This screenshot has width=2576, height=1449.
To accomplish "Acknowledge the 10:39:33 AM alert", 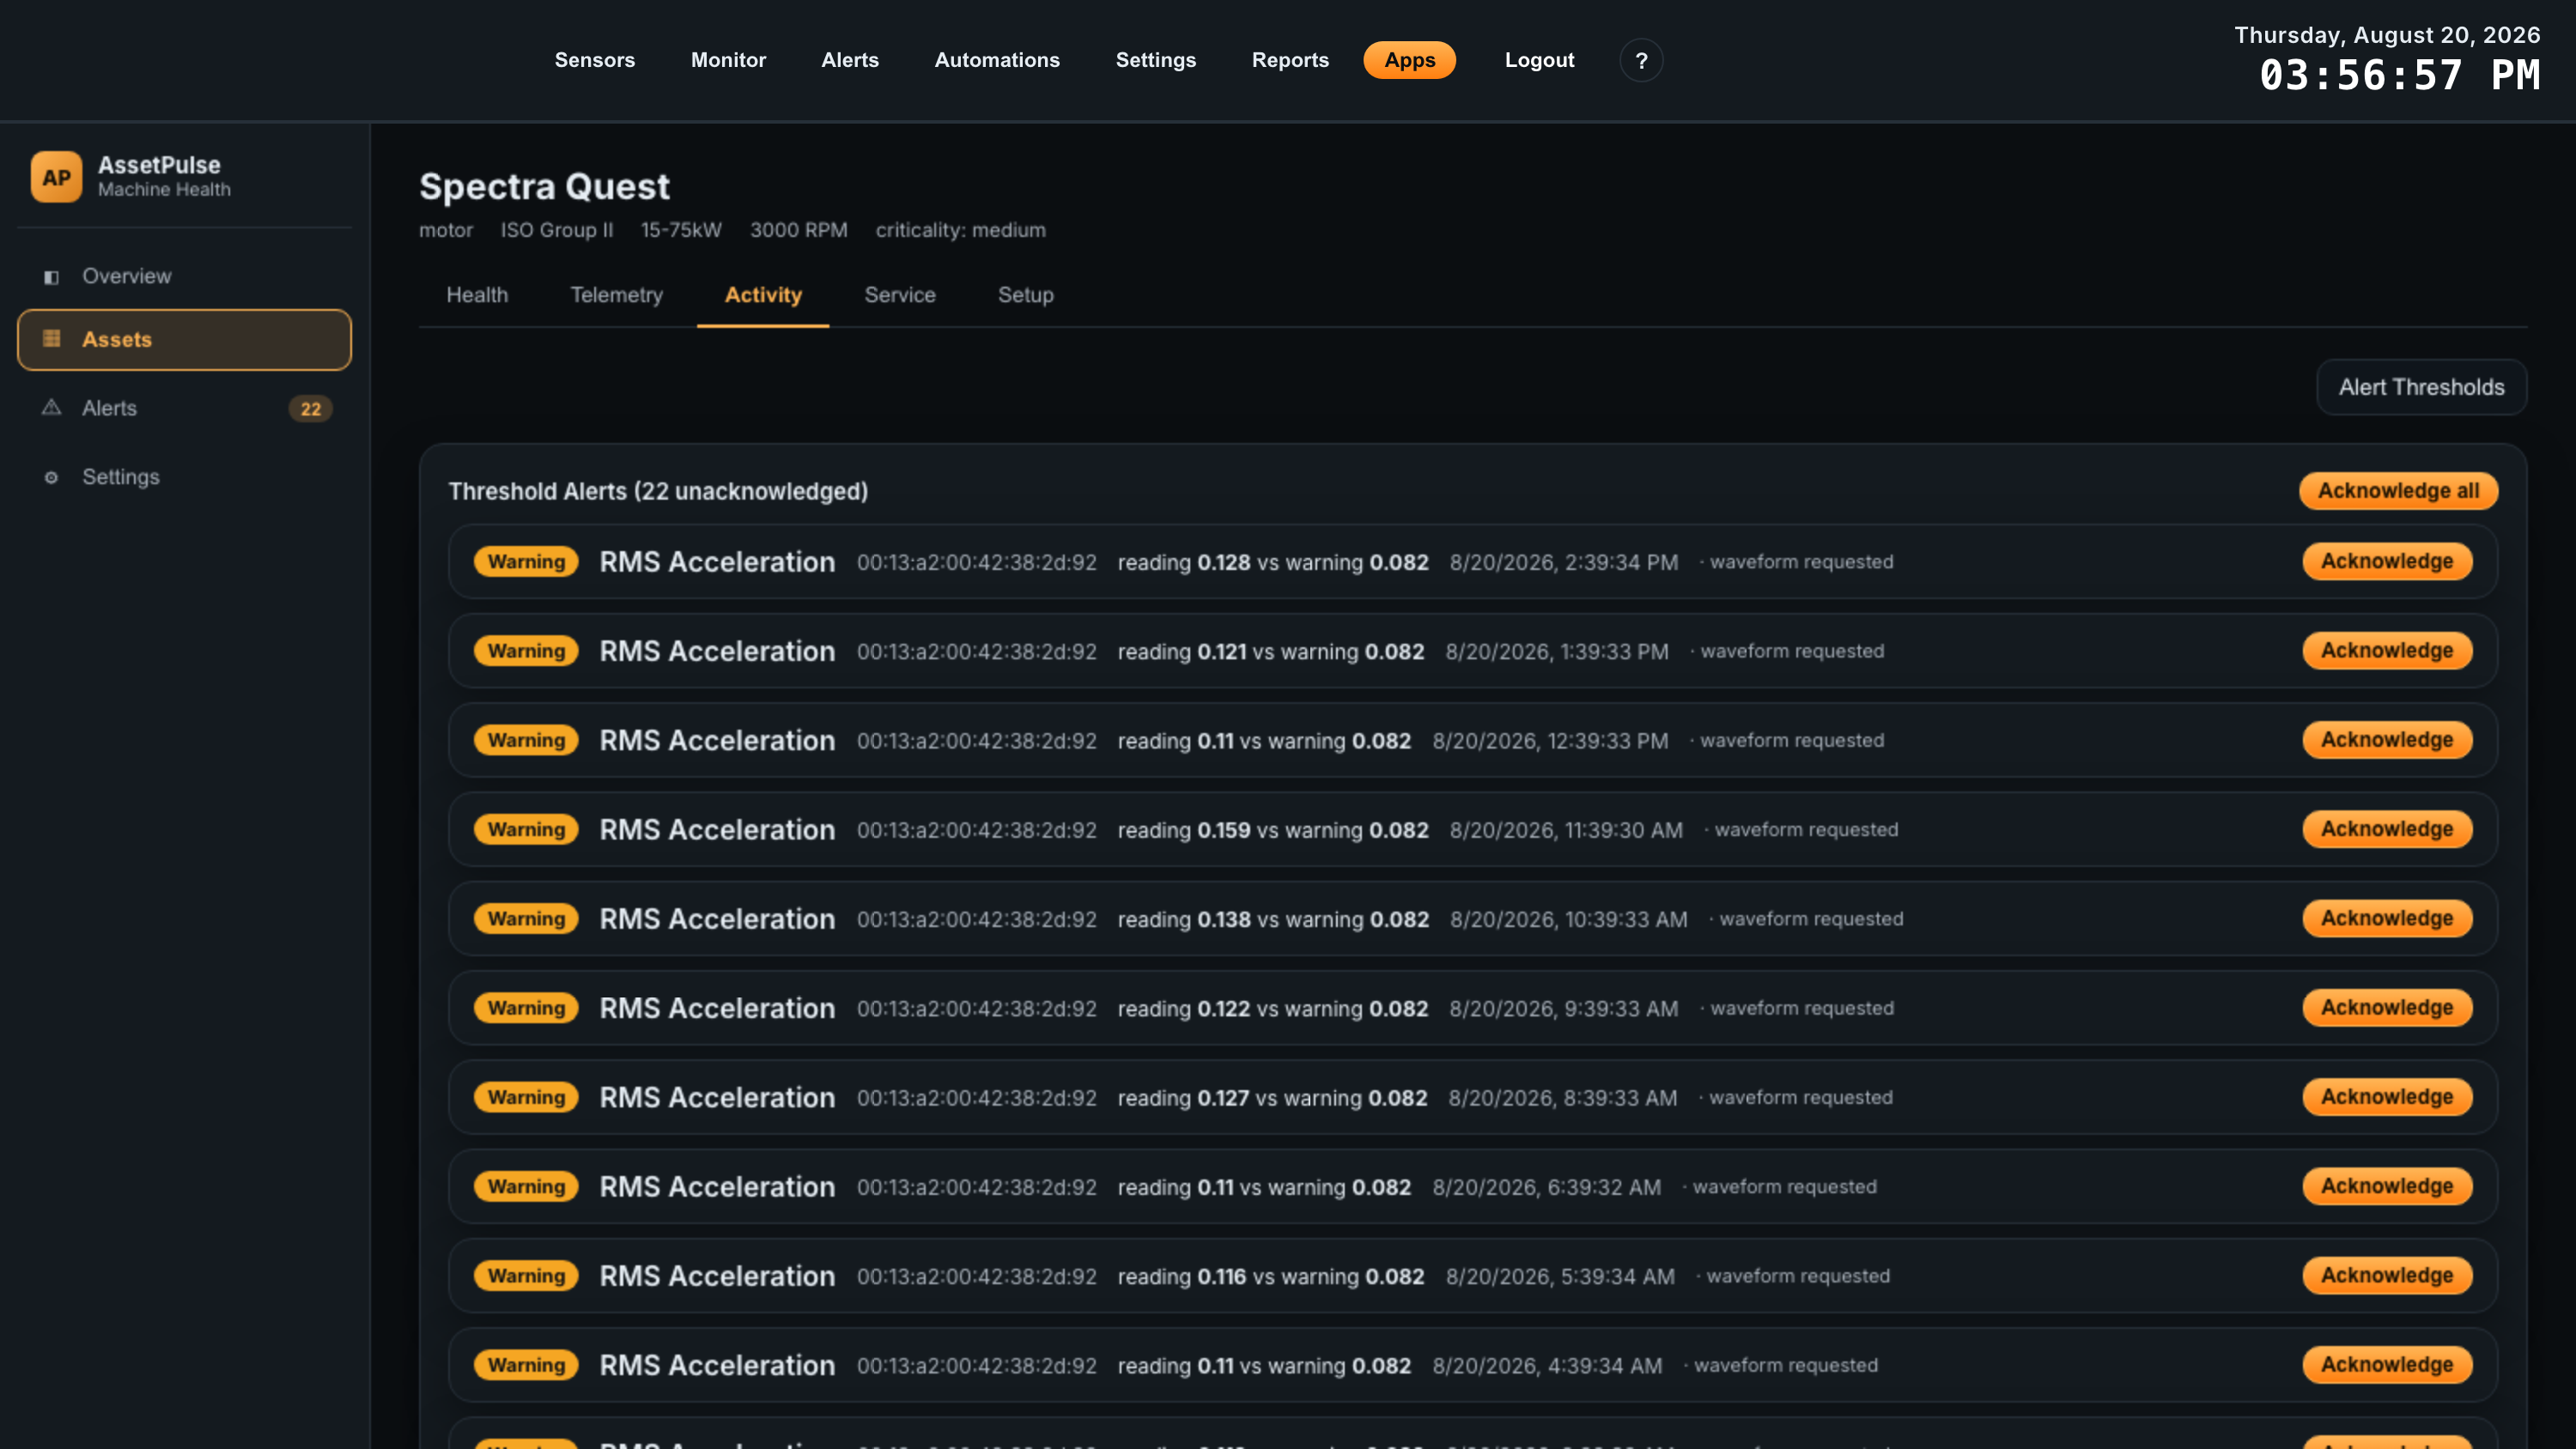I will [2387, 918].
